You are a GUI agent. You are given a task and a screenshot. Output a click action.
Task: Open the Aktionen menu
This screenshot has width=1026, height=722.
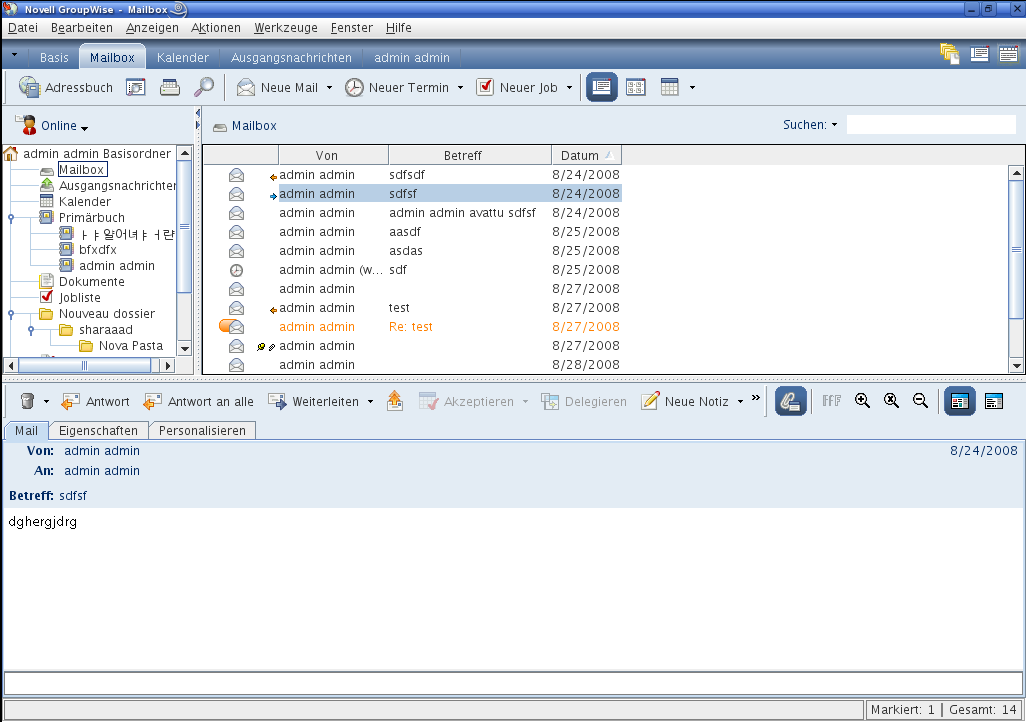coord(216,27)
